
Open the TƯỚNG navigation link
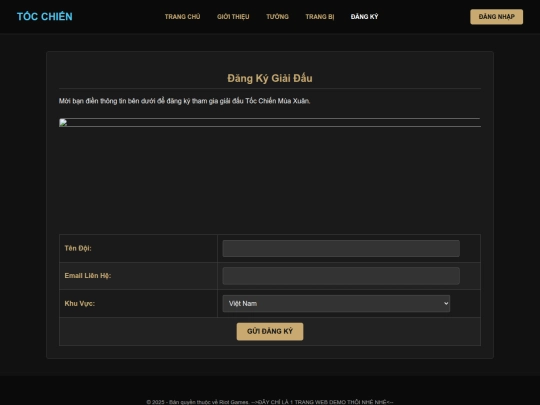[x=277, y=17]
